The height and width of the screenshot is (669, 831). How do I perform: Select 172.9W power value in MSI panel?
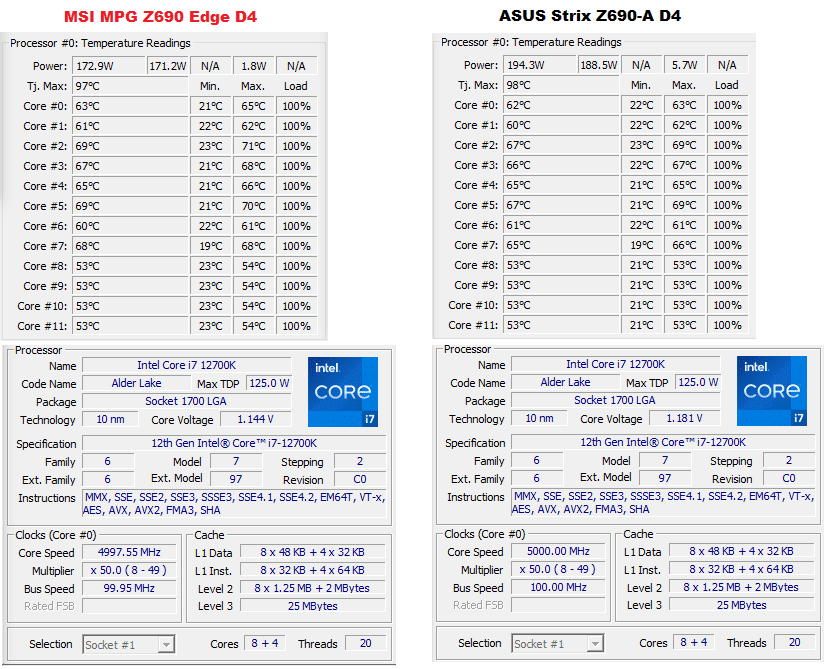coord(109,66)
